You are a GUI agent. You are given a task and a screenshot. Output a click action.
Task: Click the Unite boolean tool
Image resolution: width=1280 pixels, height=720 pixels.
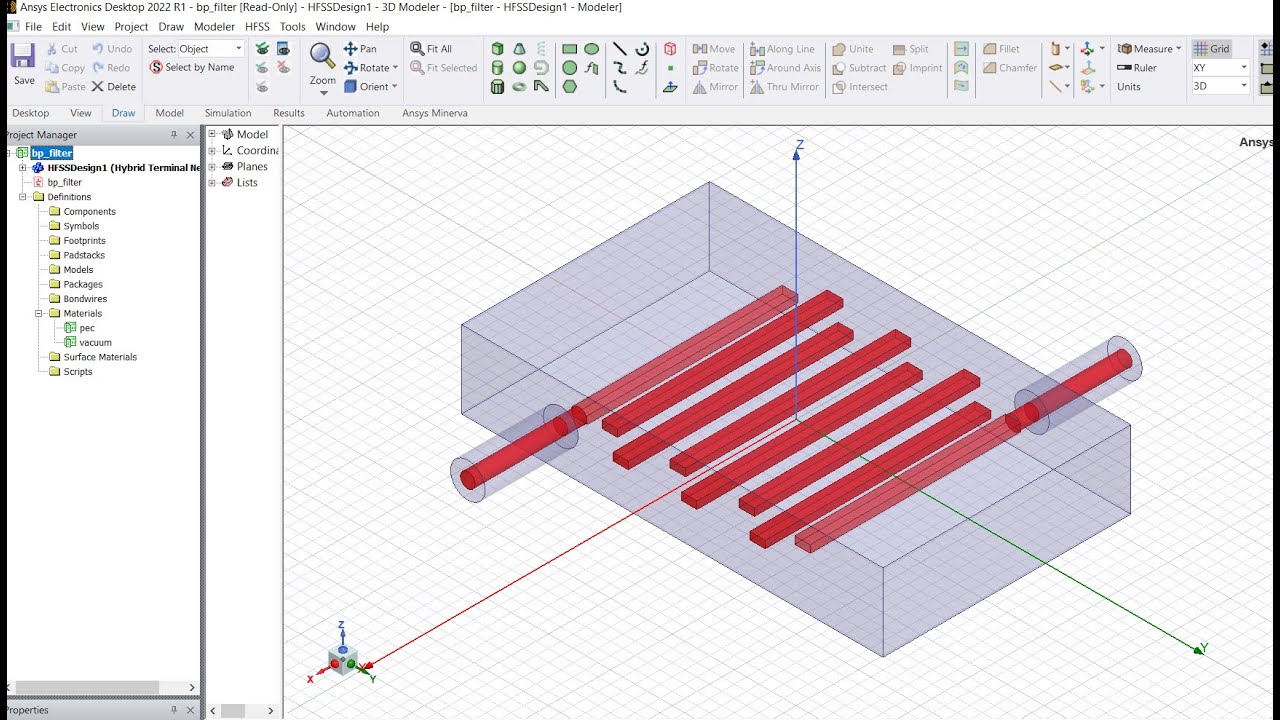coord(852,49)
